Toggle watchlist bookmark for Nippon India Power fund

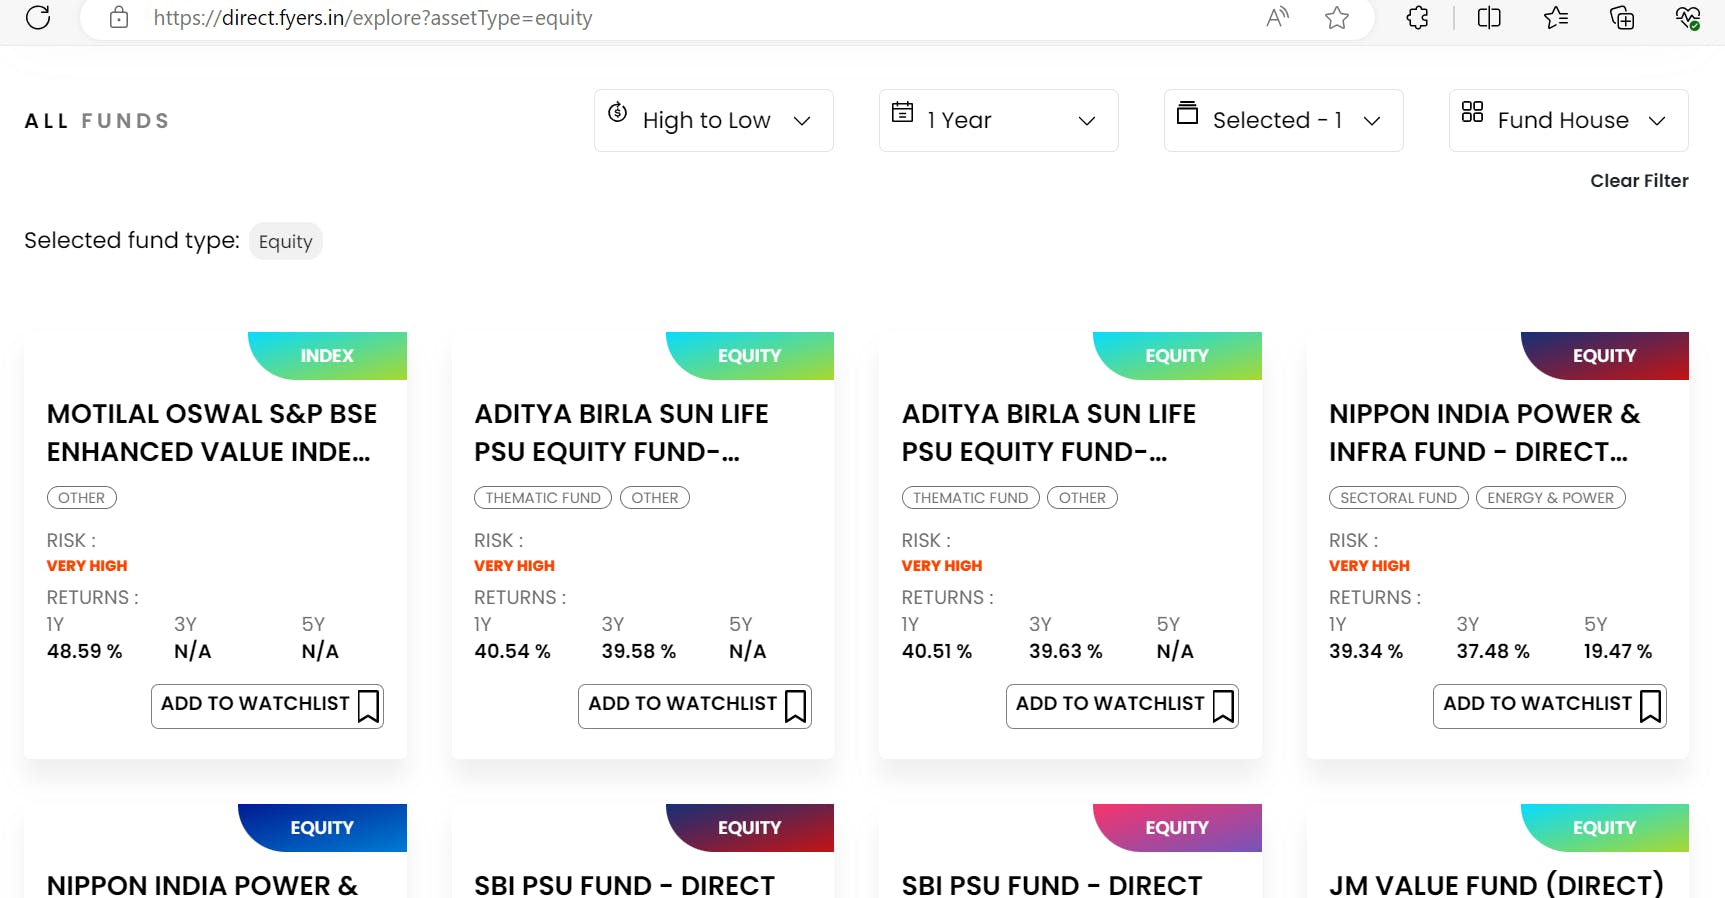pos(1650,706)
